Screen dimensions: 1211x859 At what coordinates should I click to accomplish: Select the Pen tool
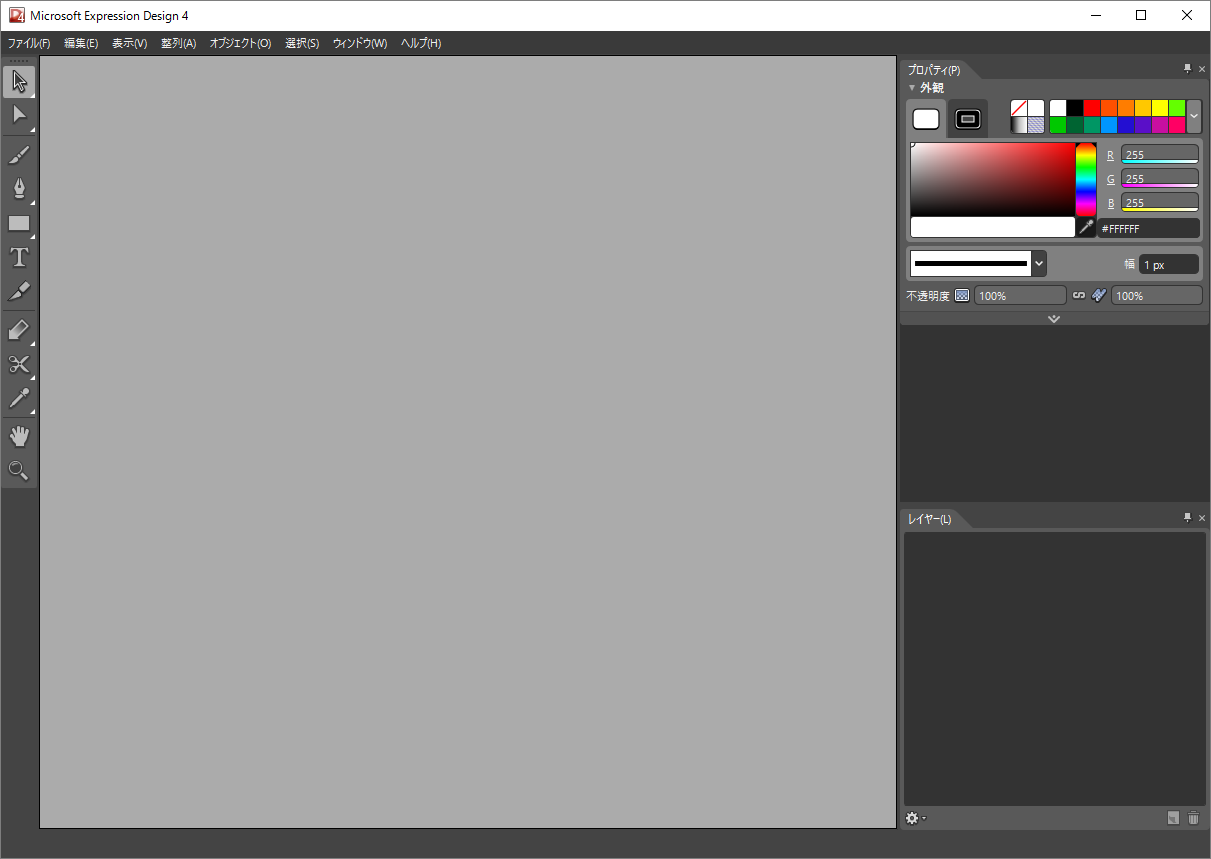click(19, 189)
